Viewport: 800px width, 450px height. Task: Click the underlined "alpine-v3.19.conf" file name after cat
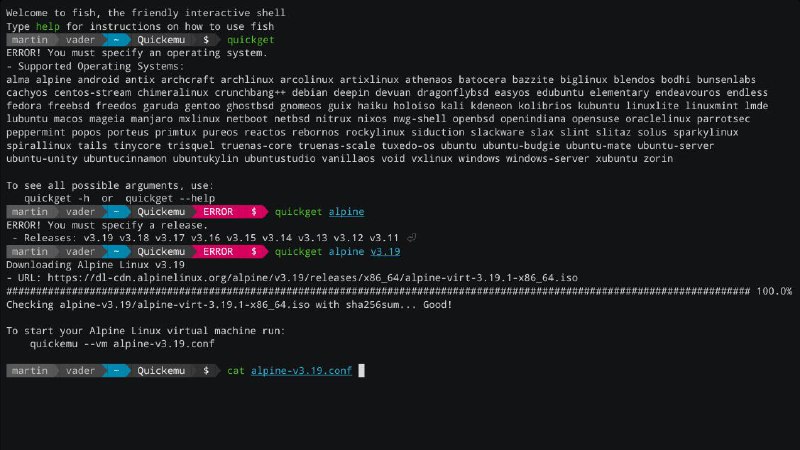pos(301,371)
